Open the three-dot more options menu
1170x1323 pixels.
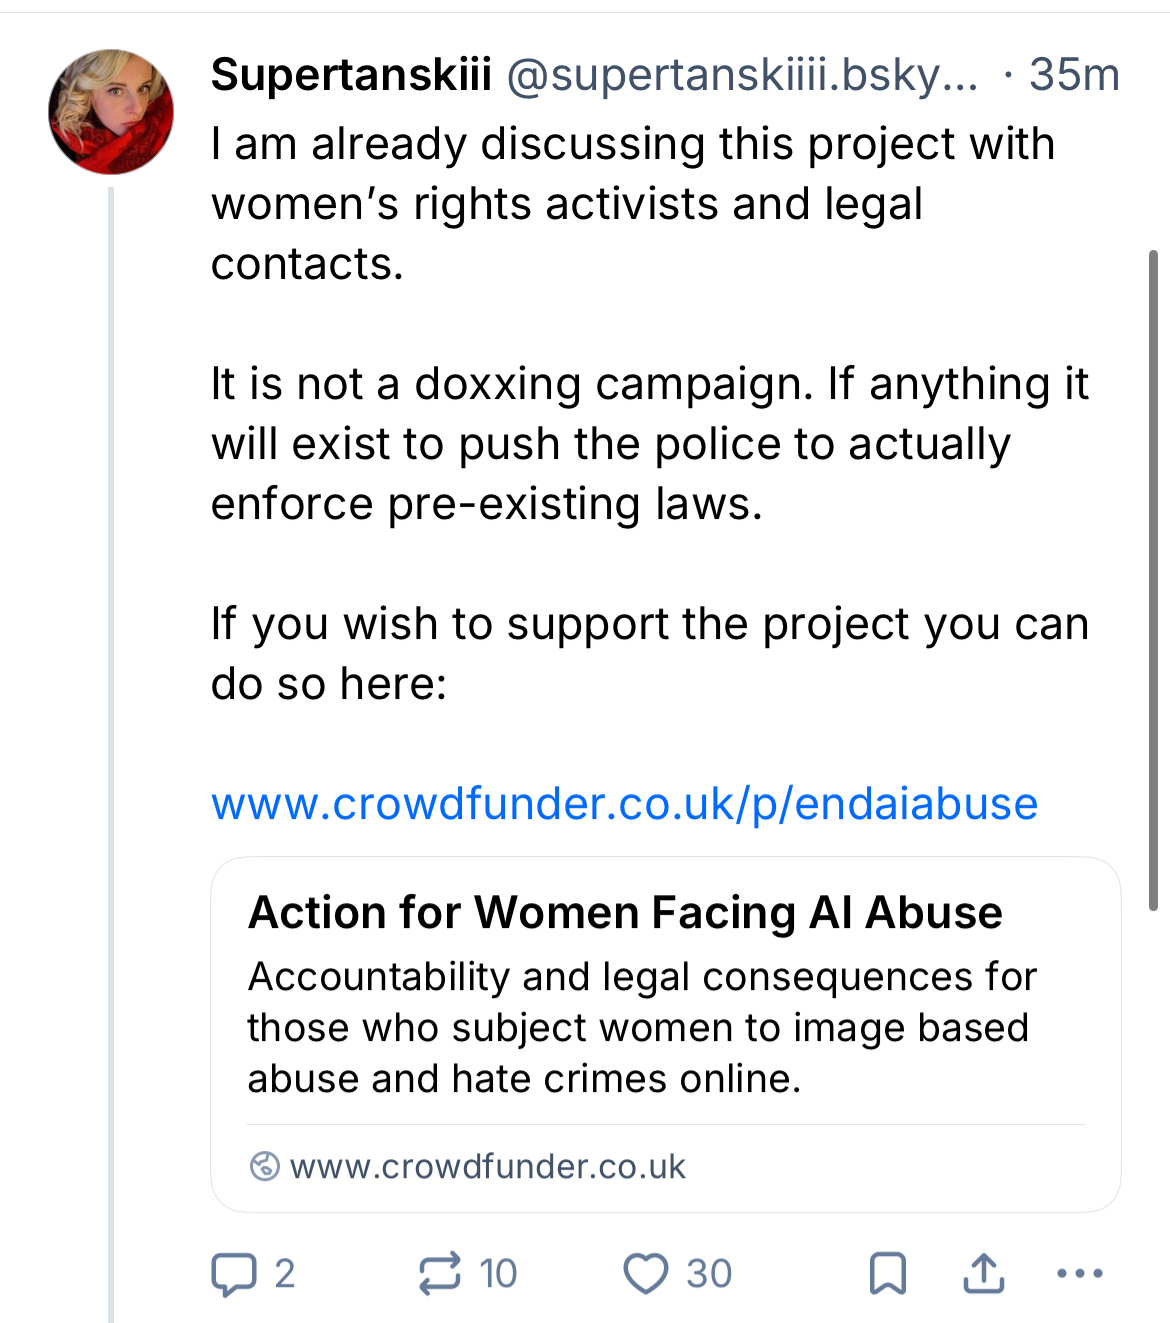(x=1079, y=1274)
